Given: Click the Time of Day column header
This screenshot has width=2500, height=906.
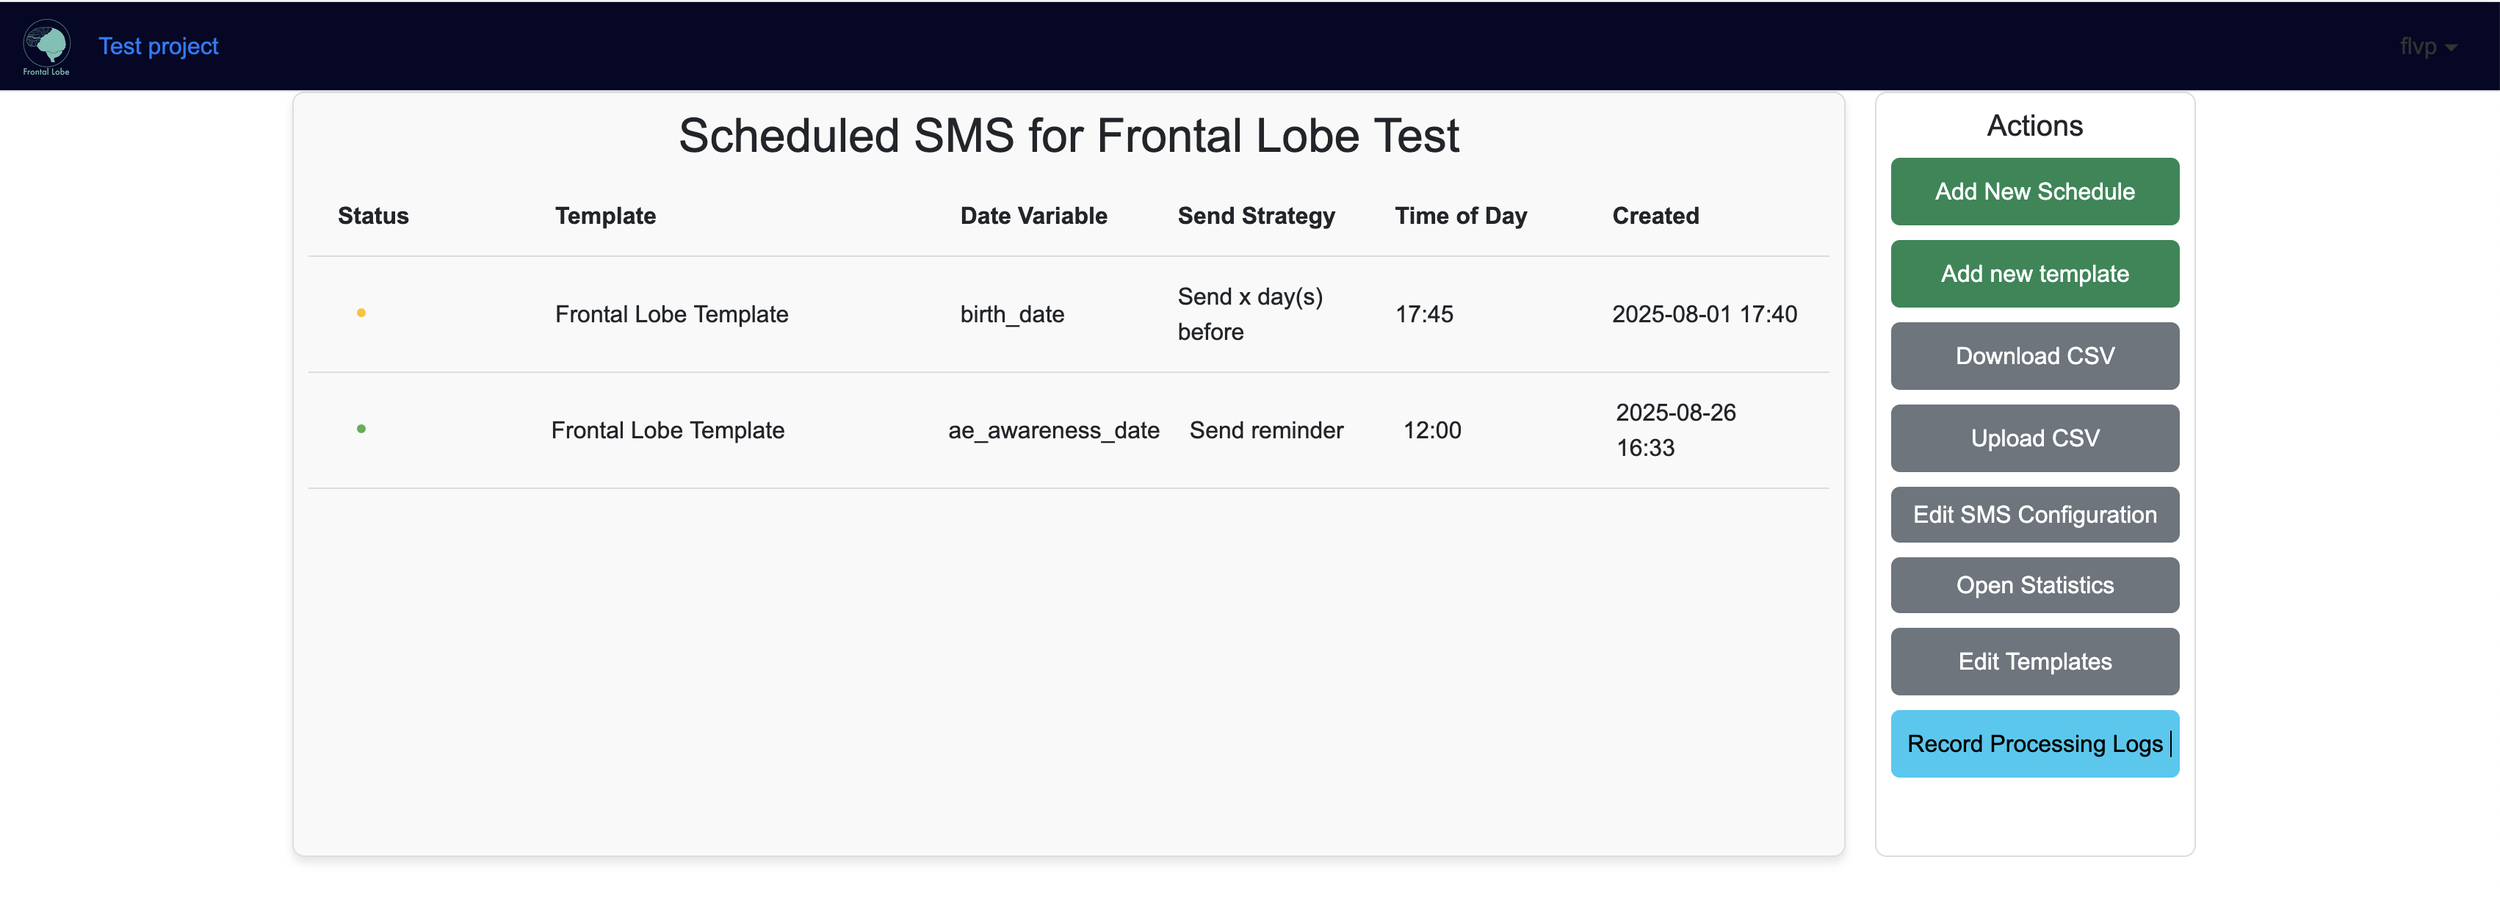Looking at the screenshot, I should click(1460, 216).
